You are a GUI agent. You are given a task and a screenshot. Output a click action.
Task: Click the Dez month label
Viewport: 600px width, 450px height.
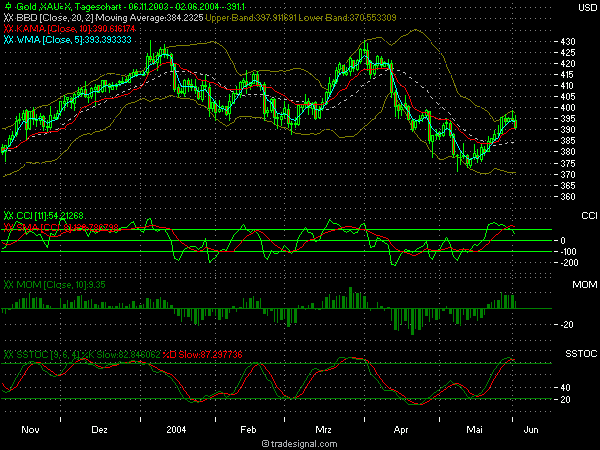click(99, 430)
